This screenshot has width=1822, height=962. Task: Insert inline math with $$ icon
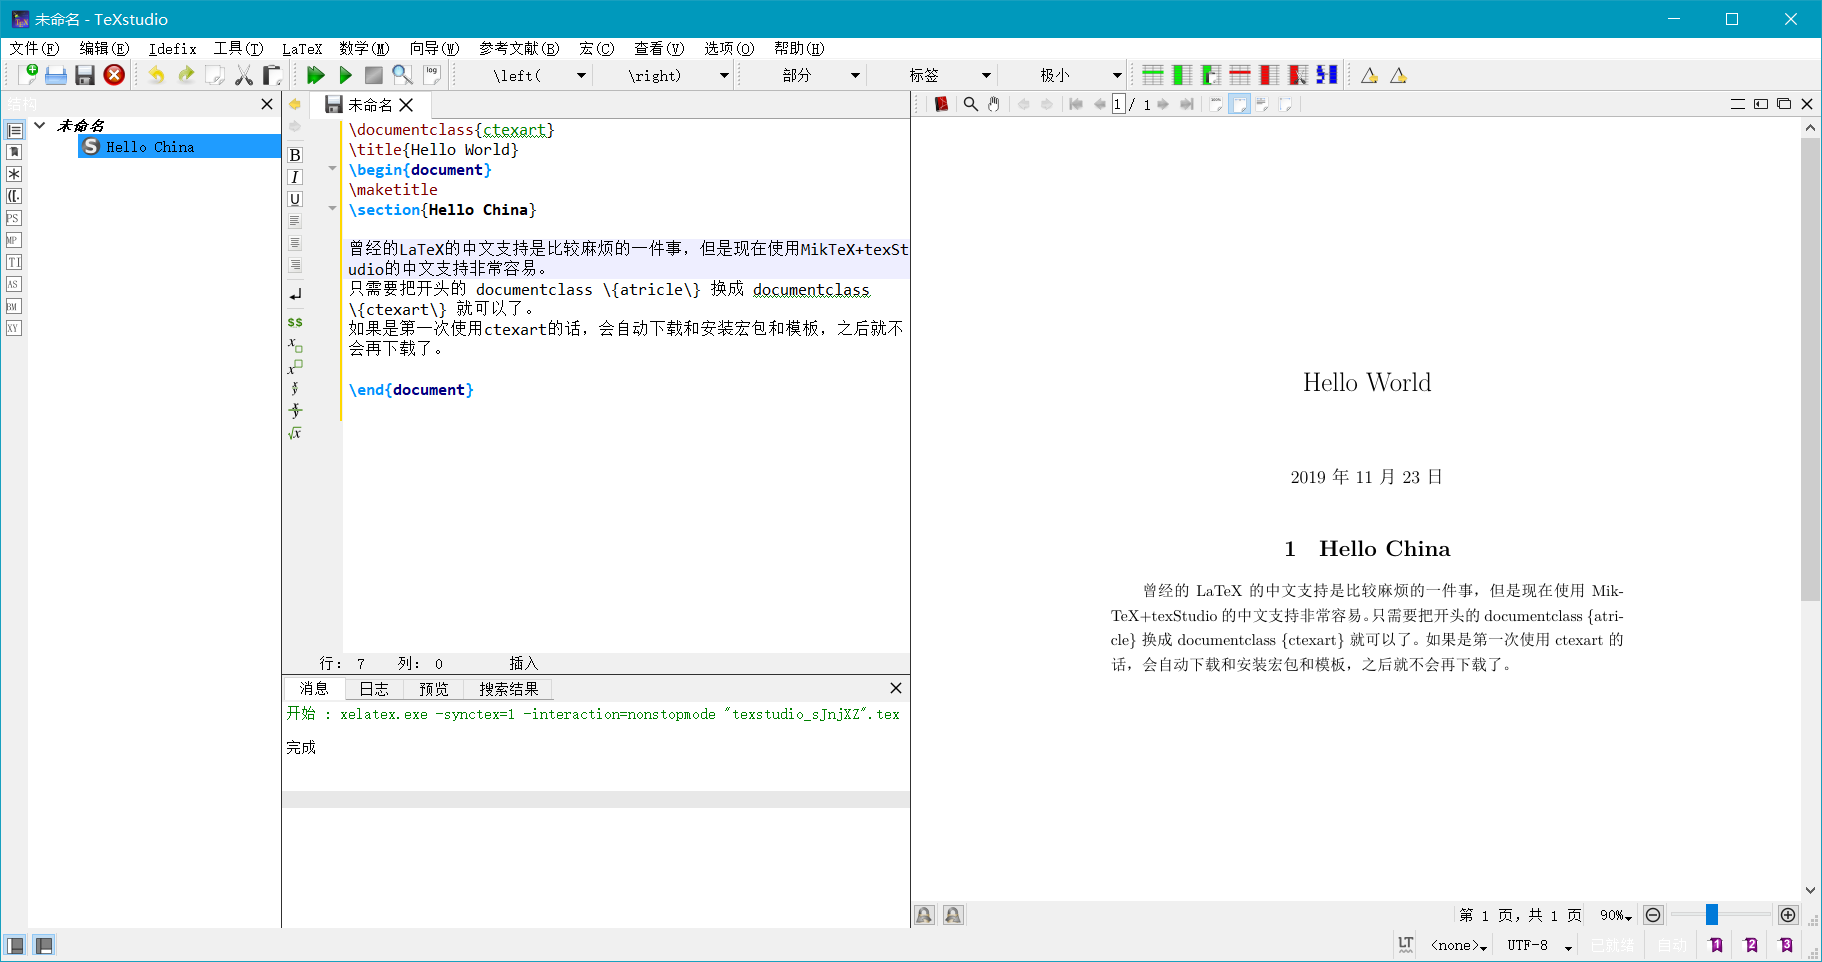click(x=294, y=322)
